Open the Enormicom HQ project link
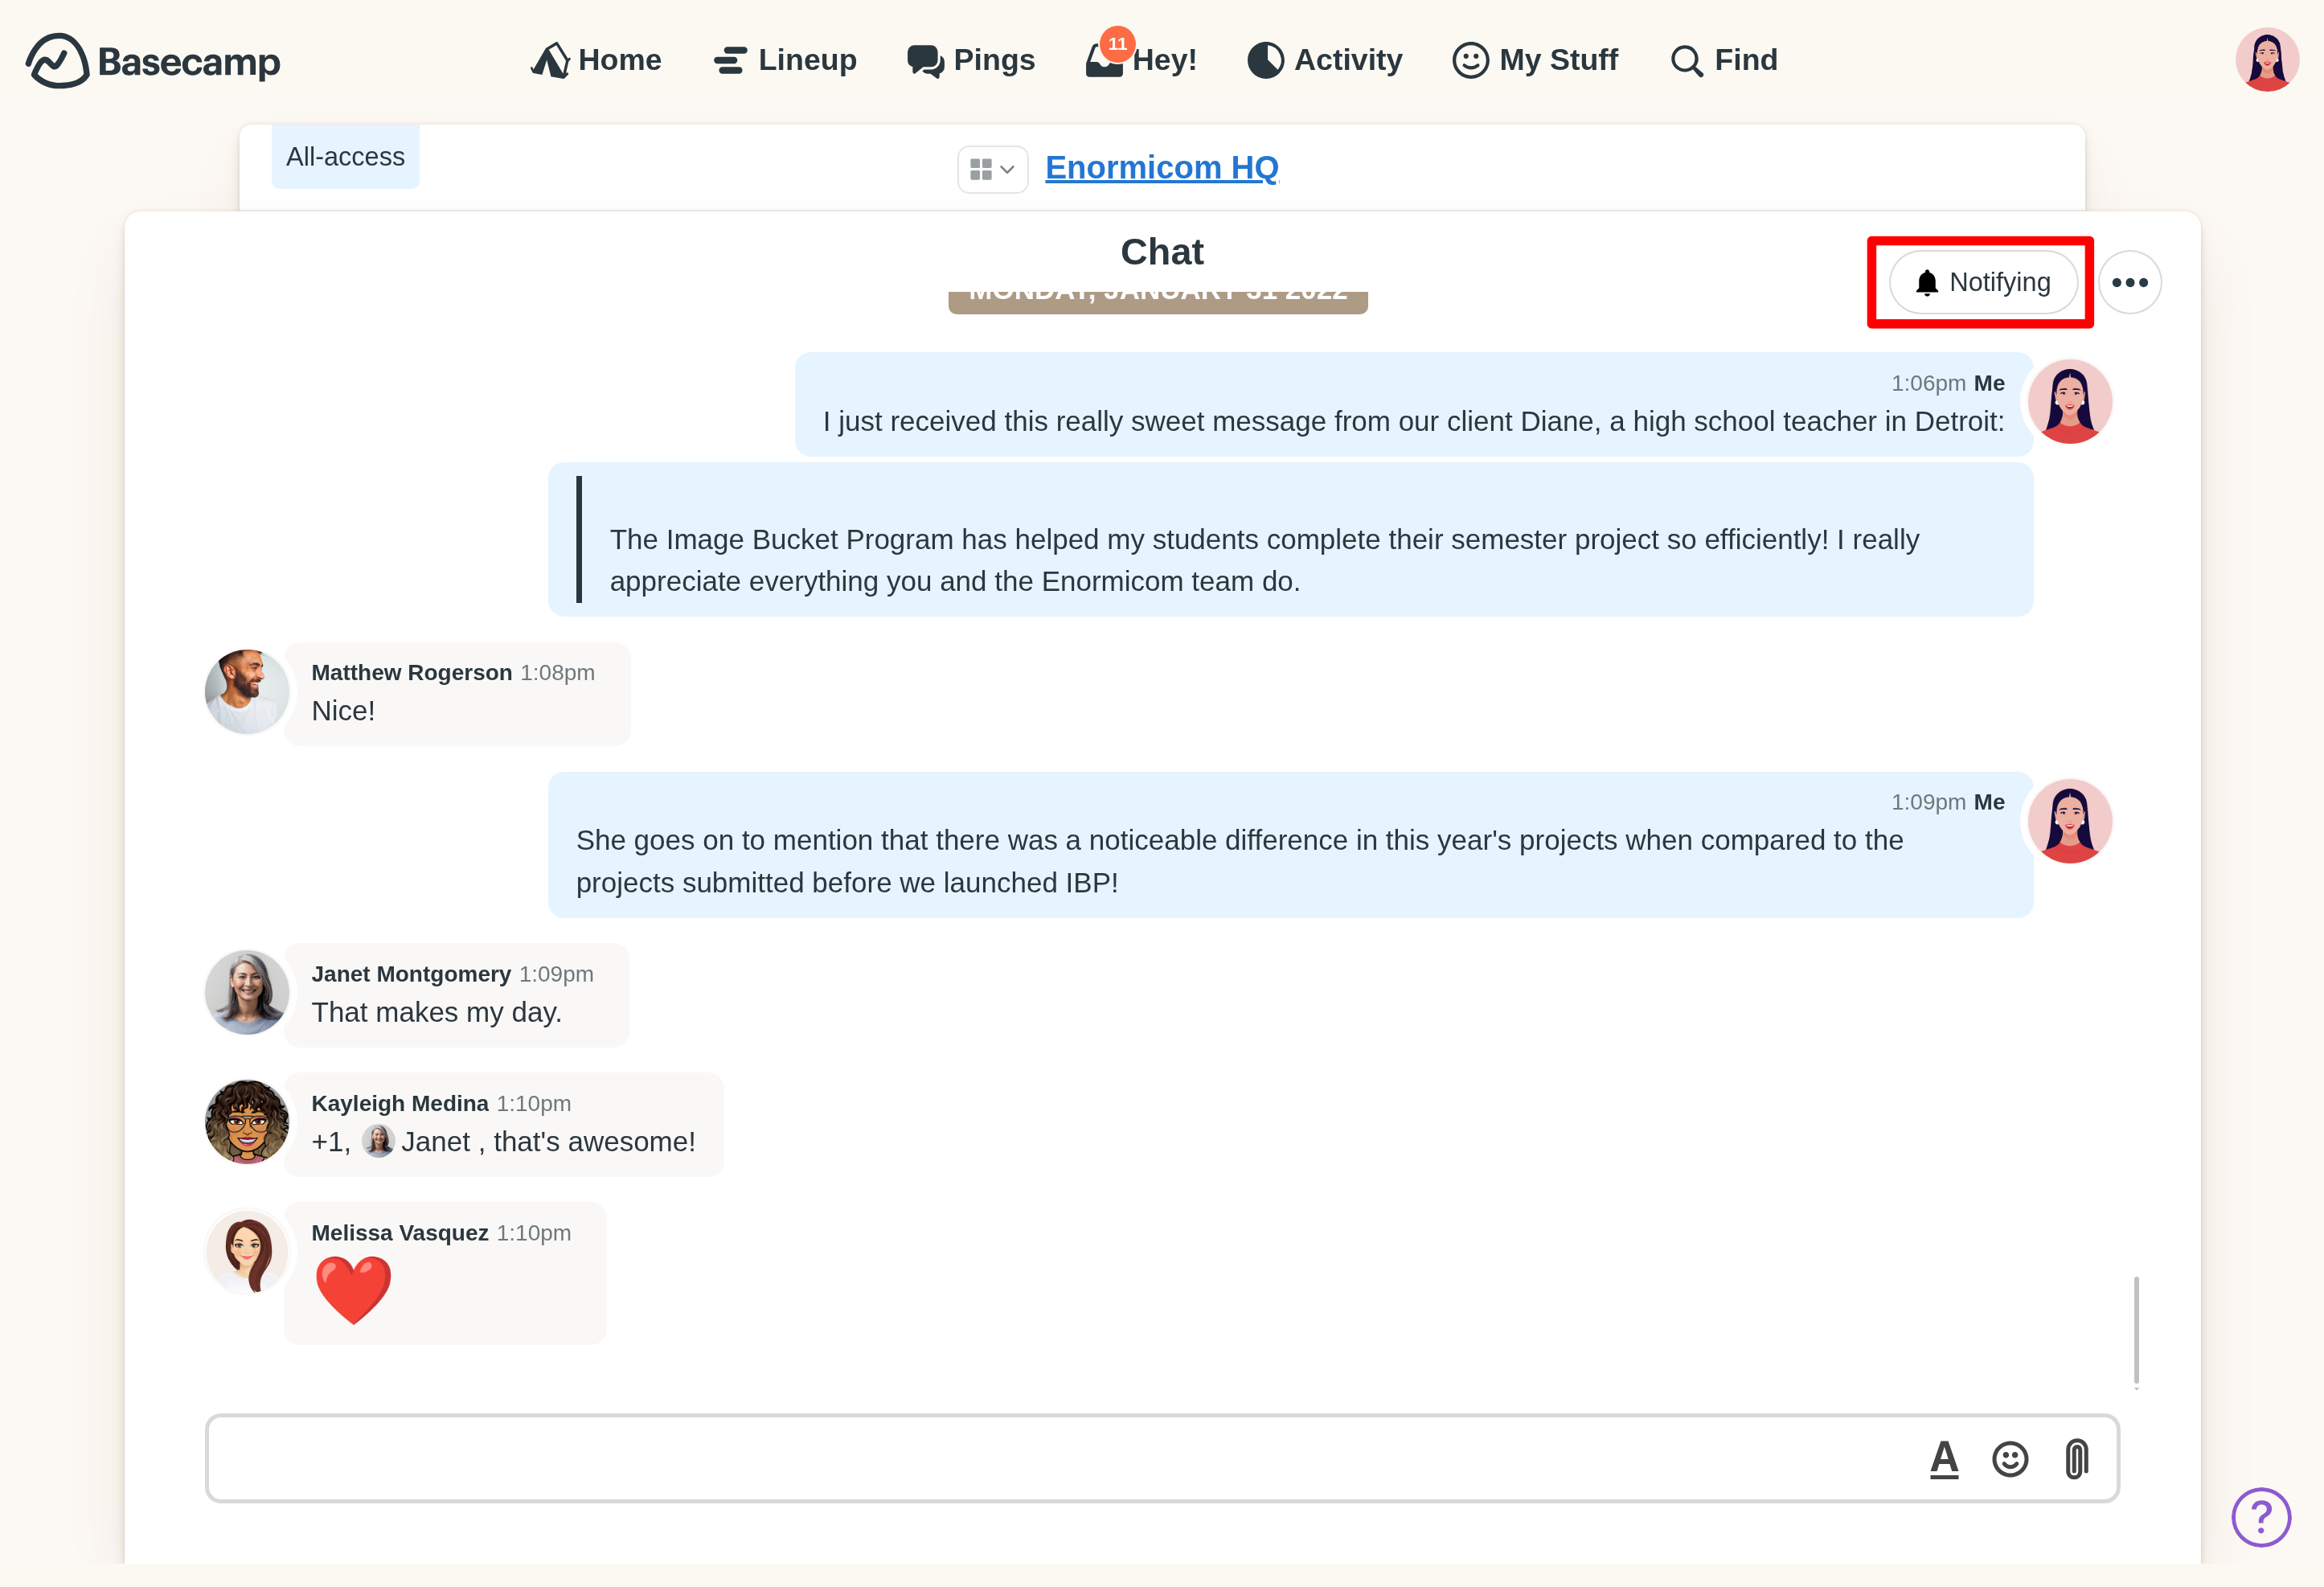The width and height of the screenshot is (2324, 1587). pyautogui.click(x=1161, y=167)
